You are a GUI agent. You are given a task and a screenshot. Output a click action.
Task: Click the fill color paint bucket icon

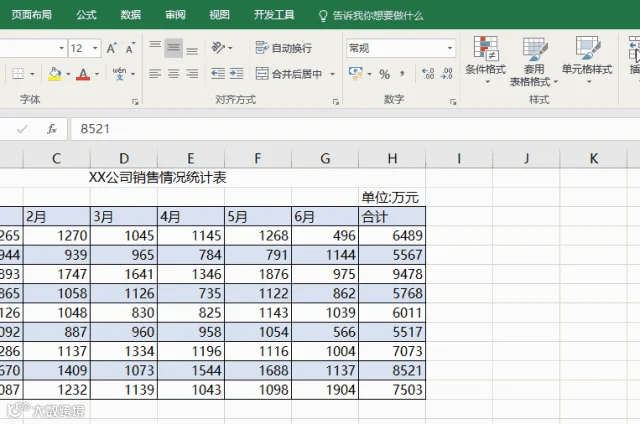(54, 74)
